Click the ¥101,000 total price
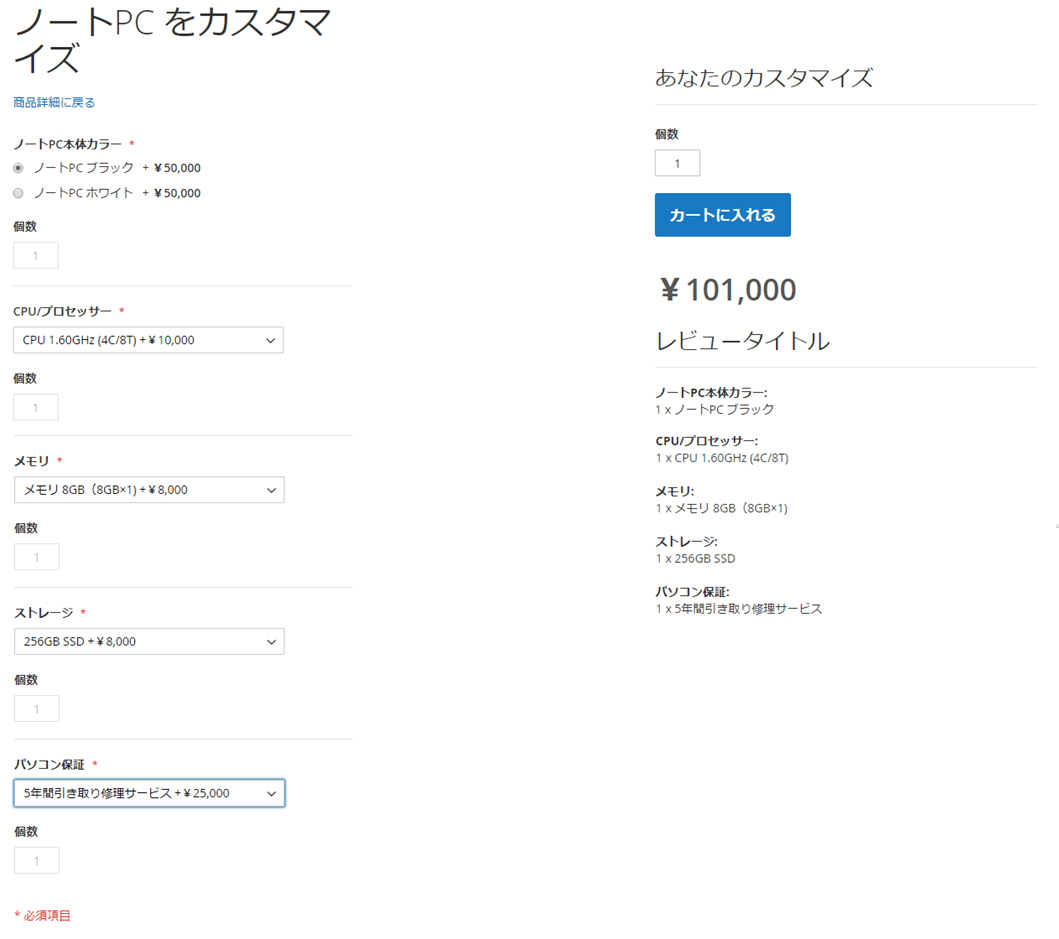The width and height of the screenshot is (1059, 939). 728,290
